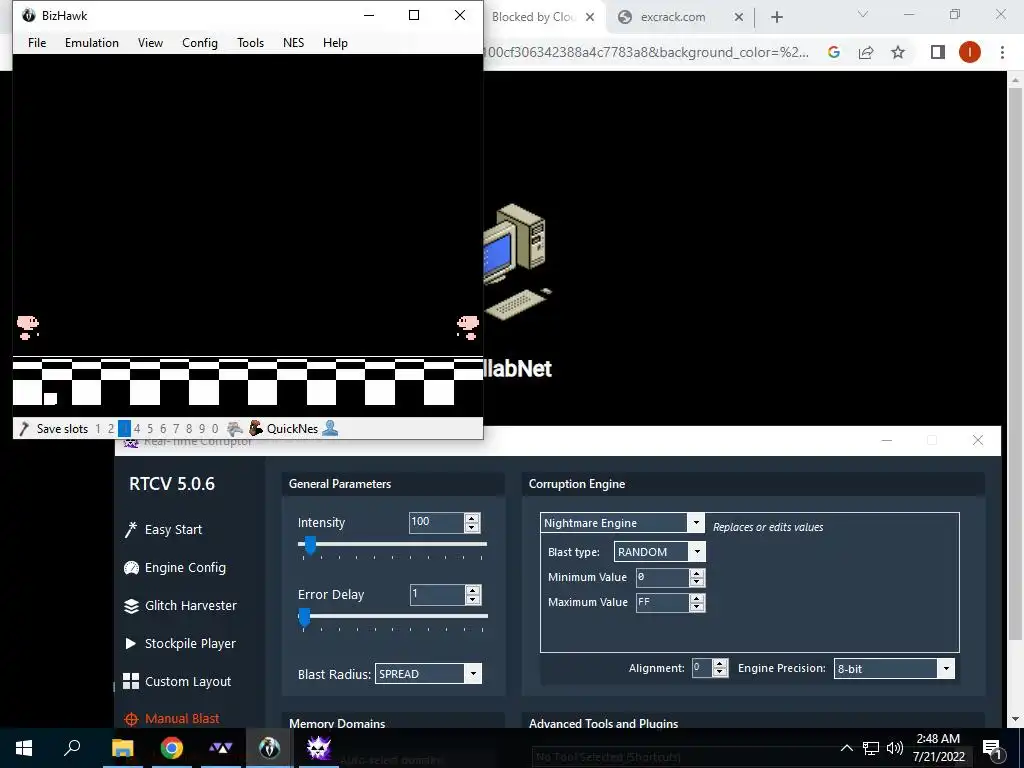Decrease Intensity with down arrow

click(472, 527)
